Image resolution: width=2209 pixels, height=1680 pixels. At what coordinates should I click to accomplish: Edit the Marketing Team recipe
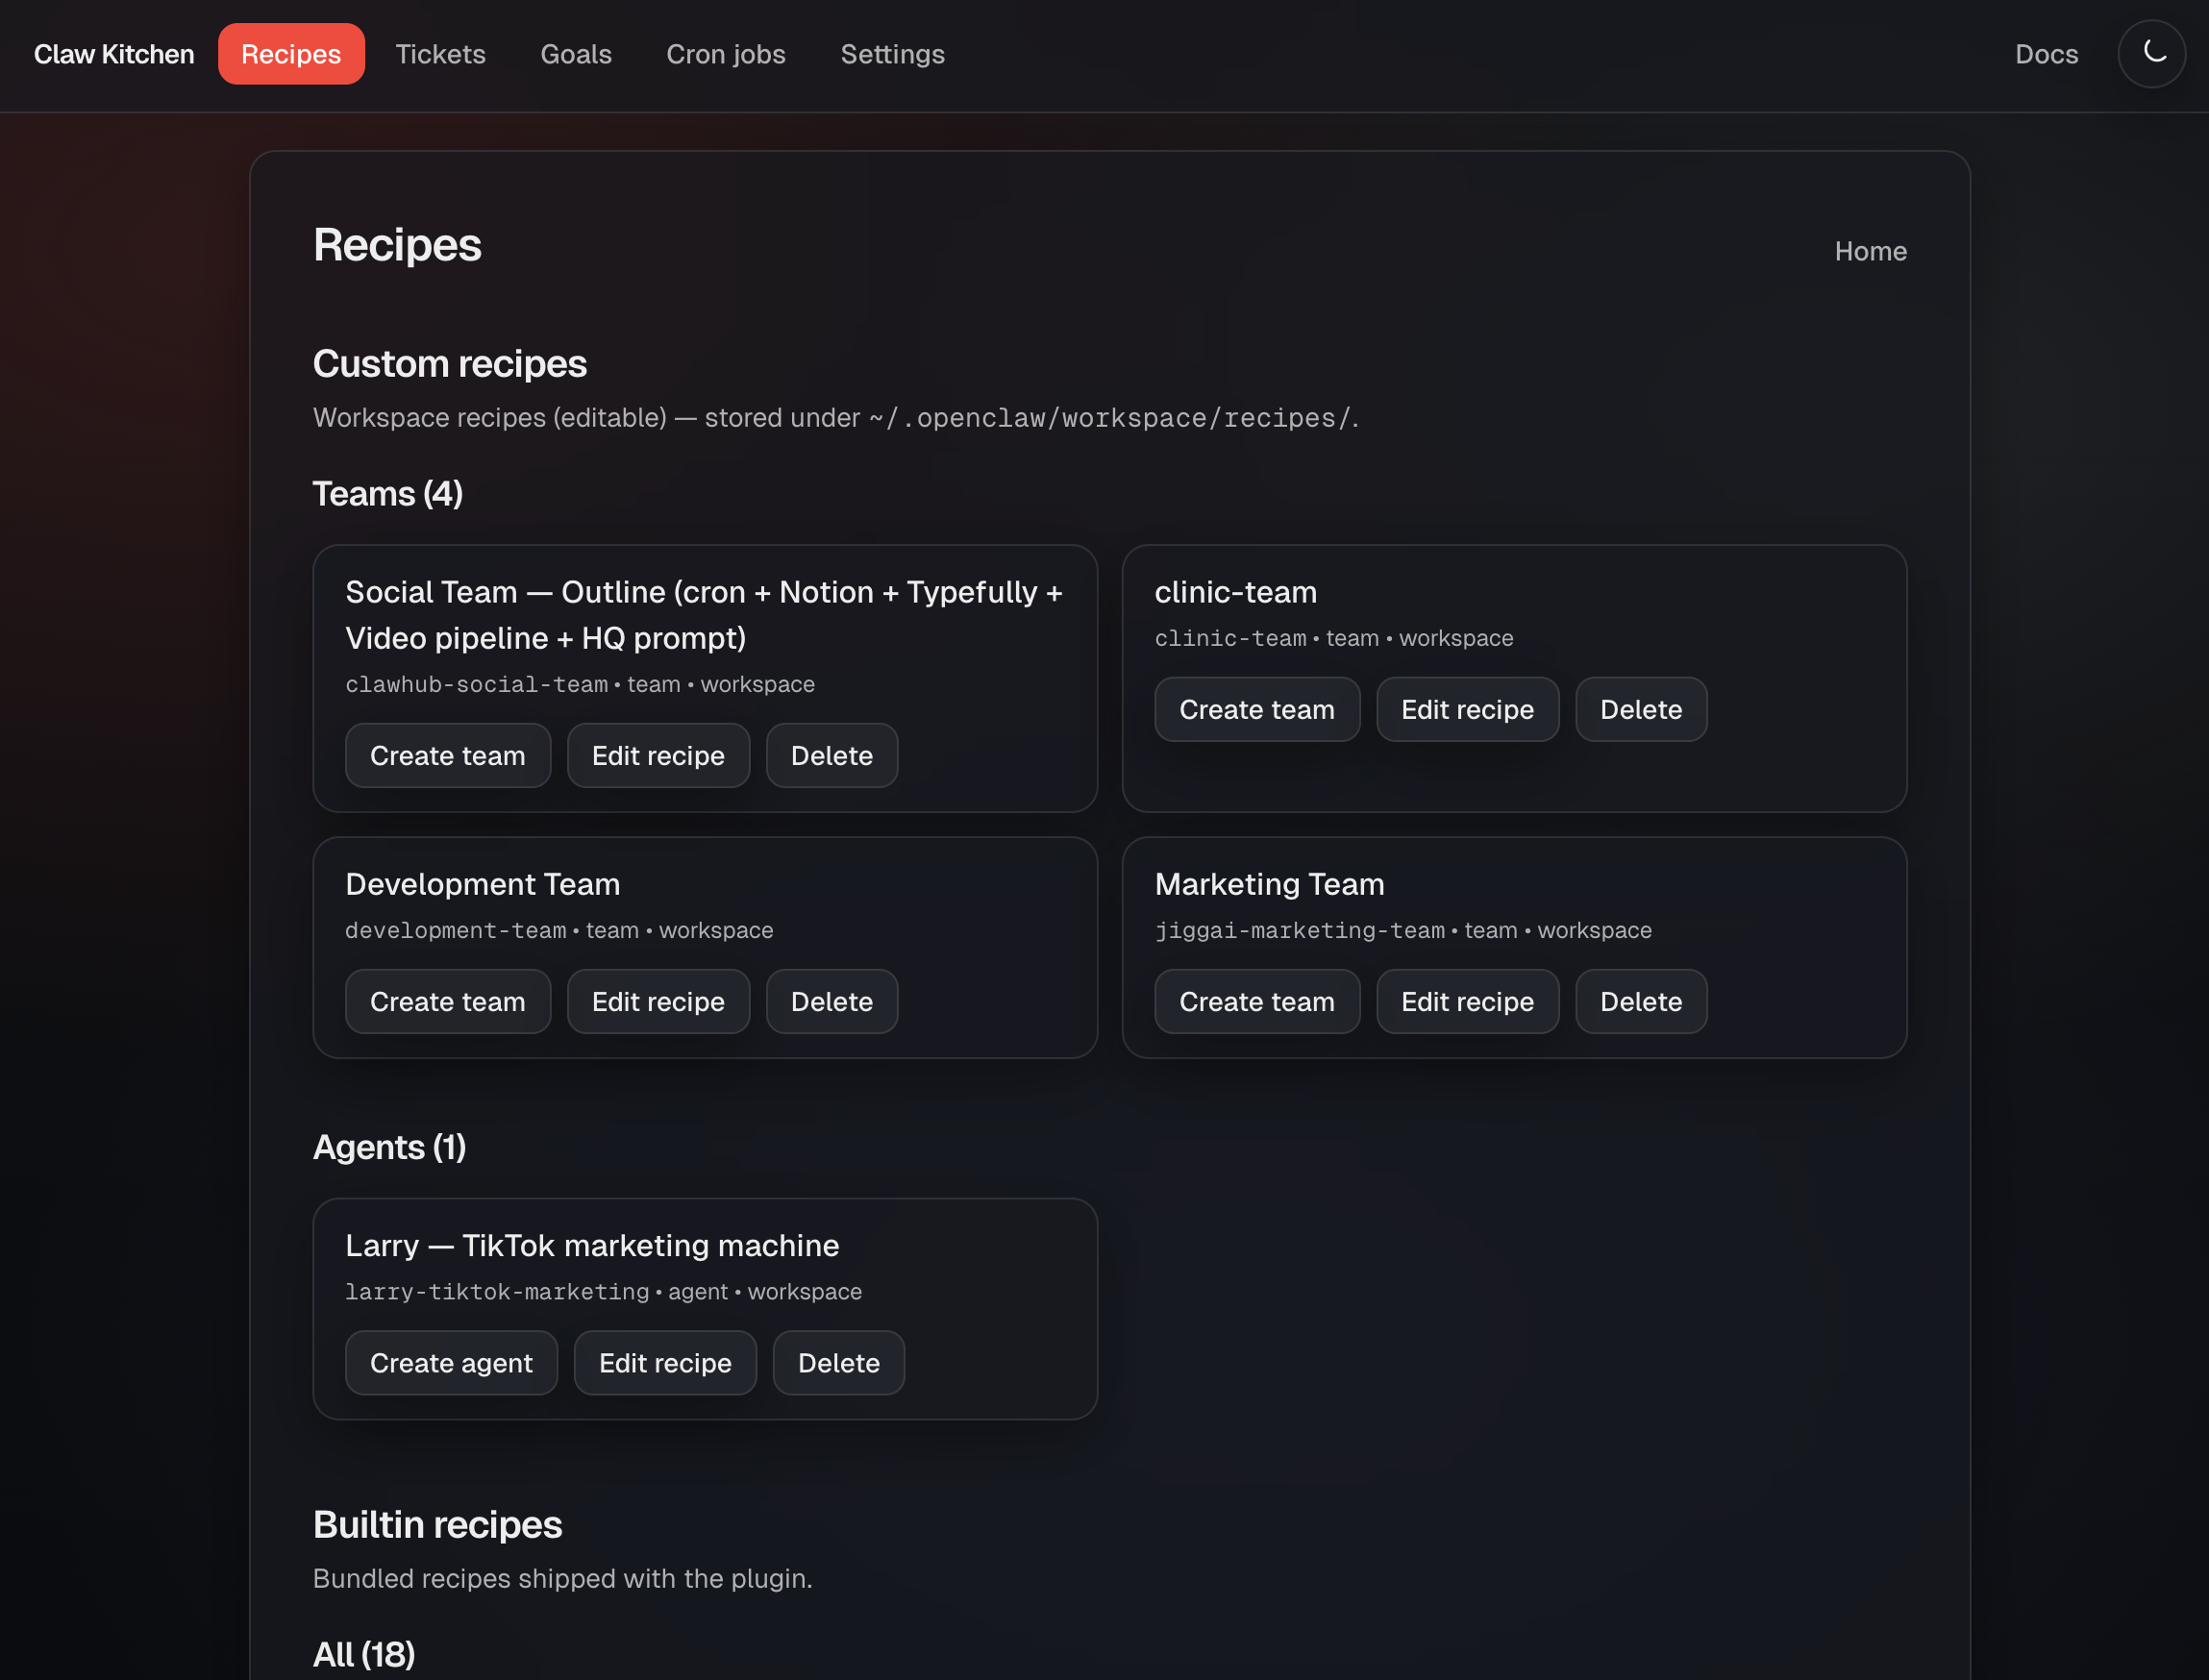click(x=1467, y=1002)
